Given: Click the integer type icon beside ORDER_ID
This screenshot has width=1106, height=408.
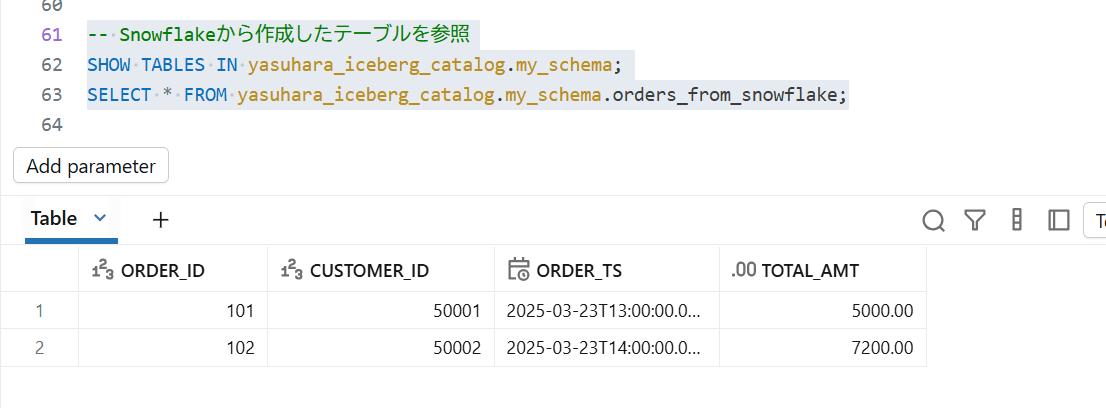Looking at the screenshot, I should pos(101,269).
